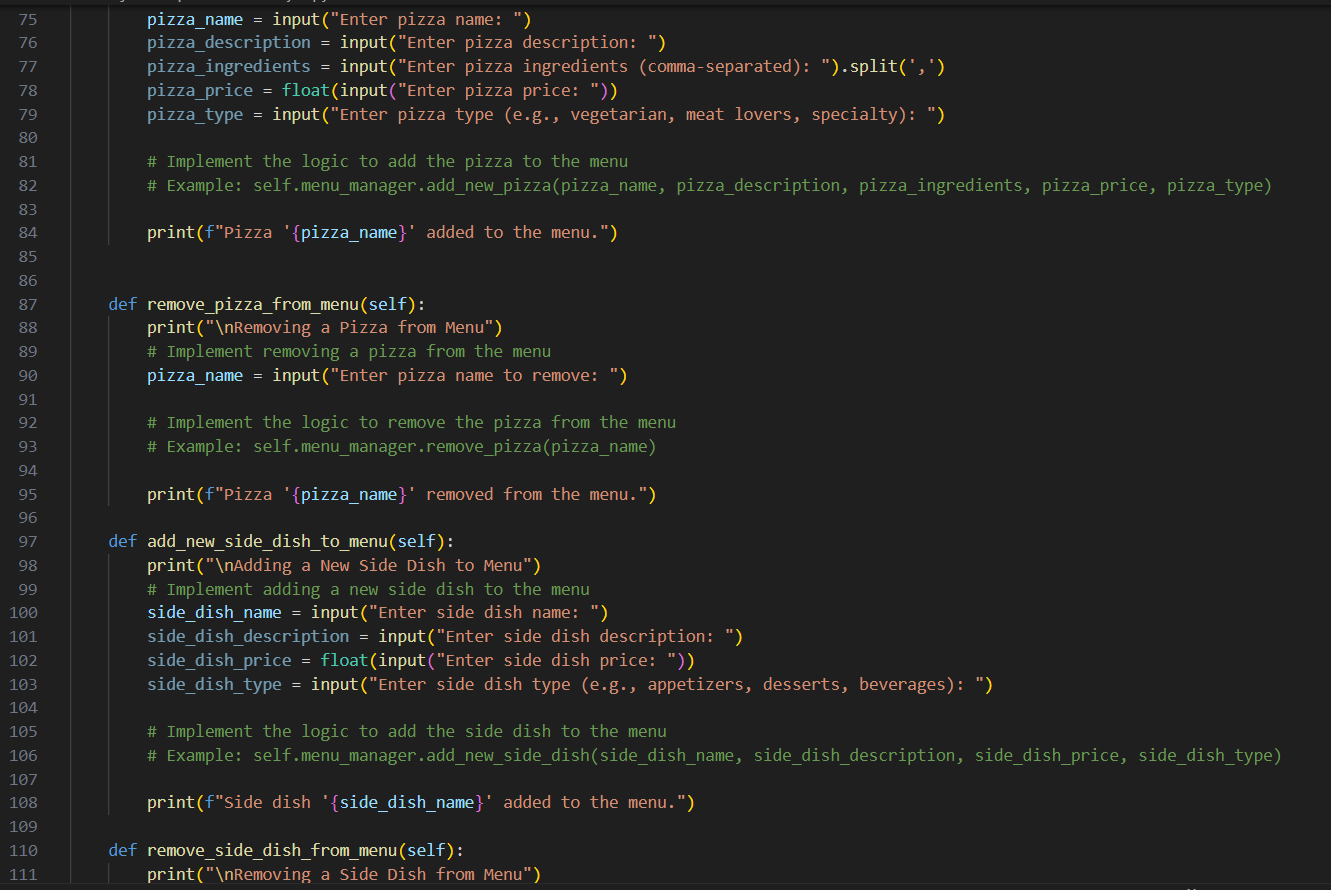Click the def keyword on line 97
This screenshot has height=890, width=1331.
(123, 541)
